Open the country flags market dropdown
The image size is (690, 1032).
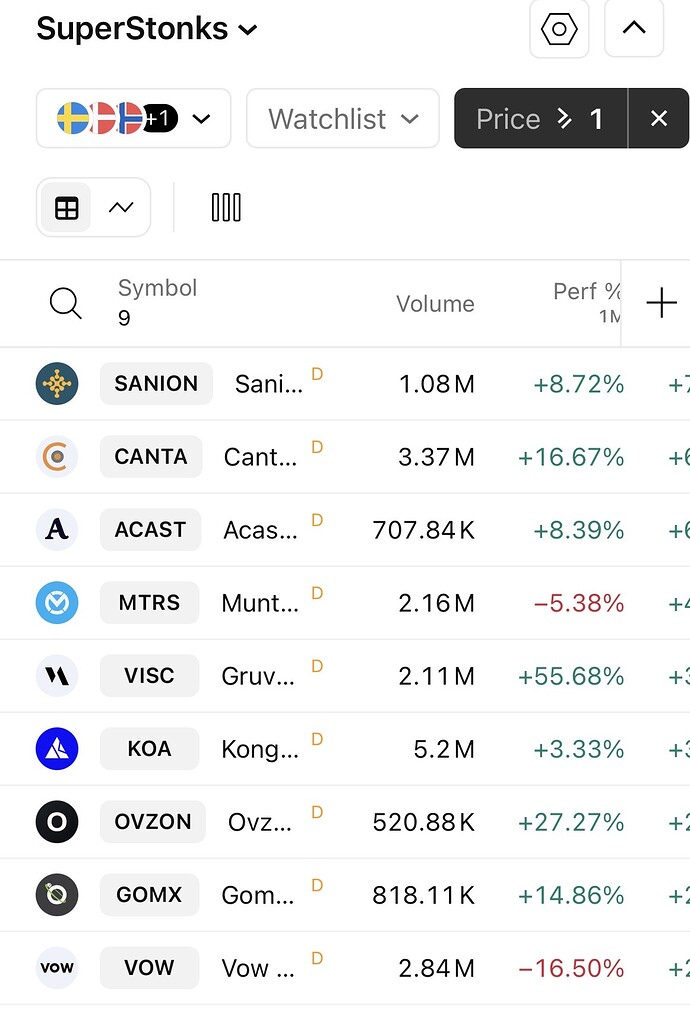tap(133, 119)
